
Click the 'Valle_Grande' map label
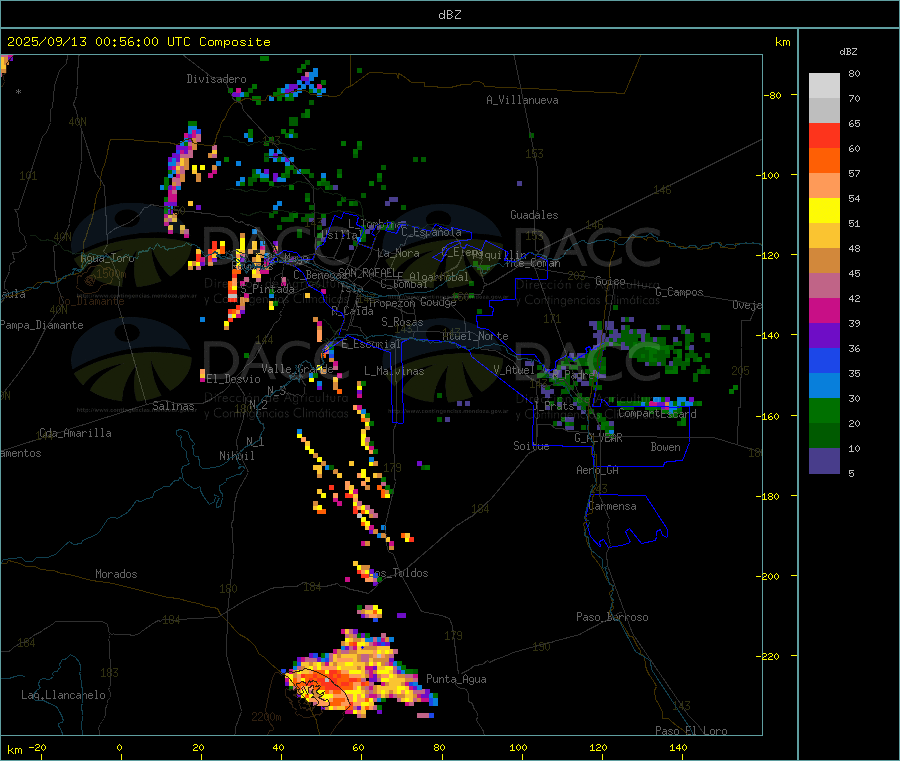298,368
